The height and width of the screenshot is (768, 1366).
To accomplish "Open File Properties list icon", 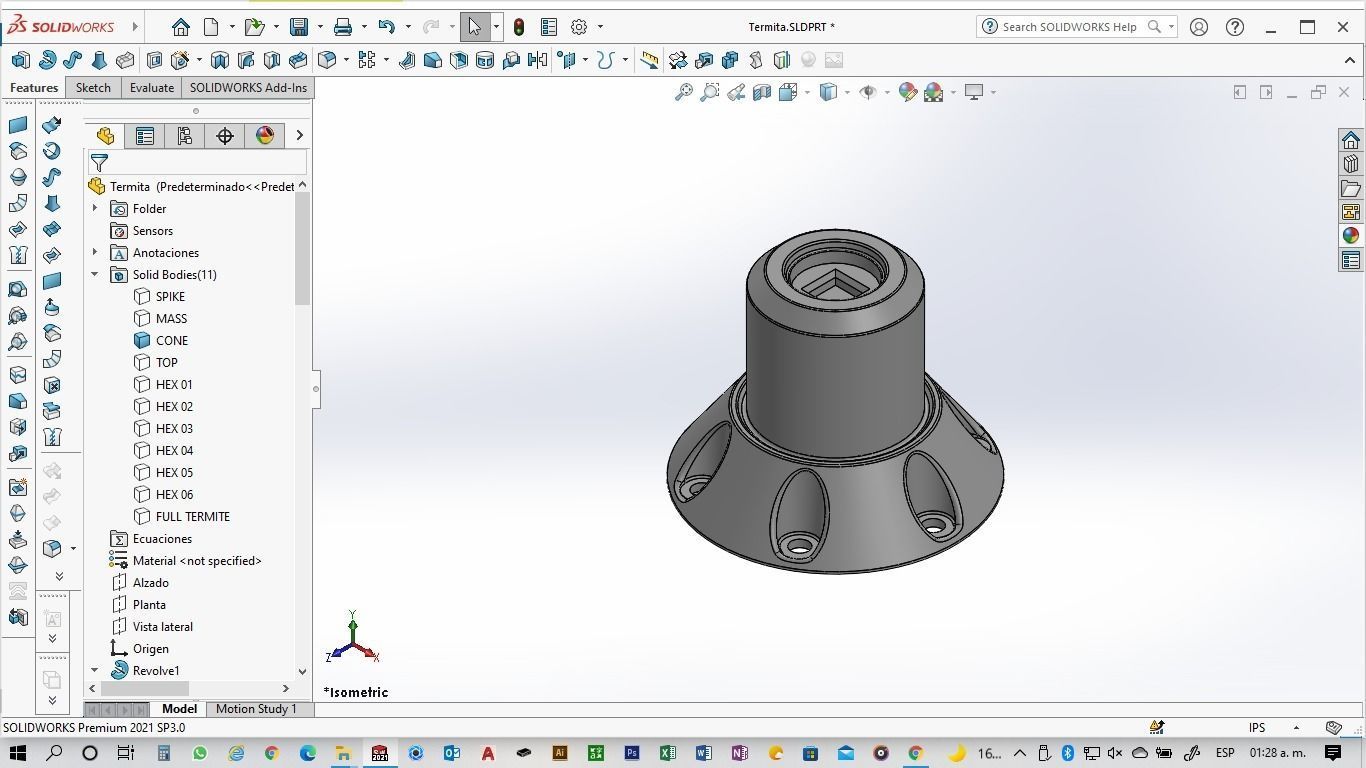I will point(548,27).
